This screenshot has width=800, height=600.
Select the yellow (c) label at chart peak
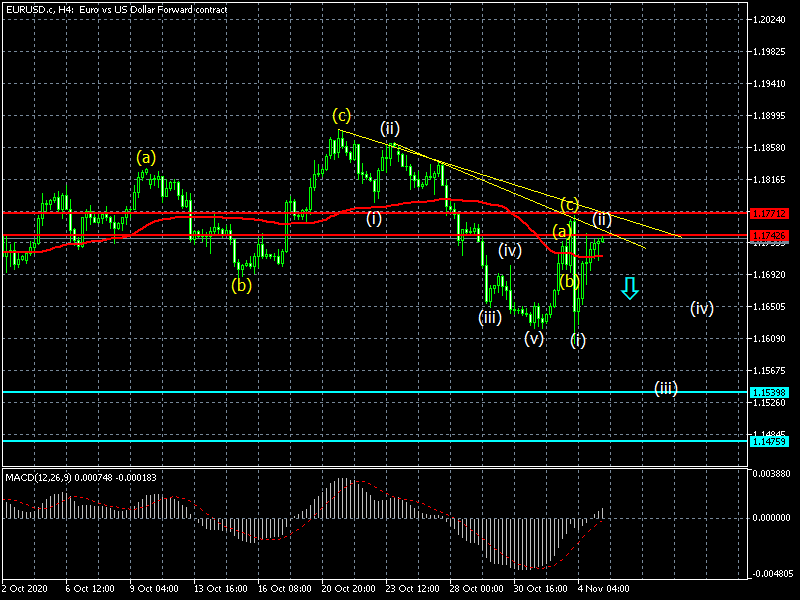[342, 116]
